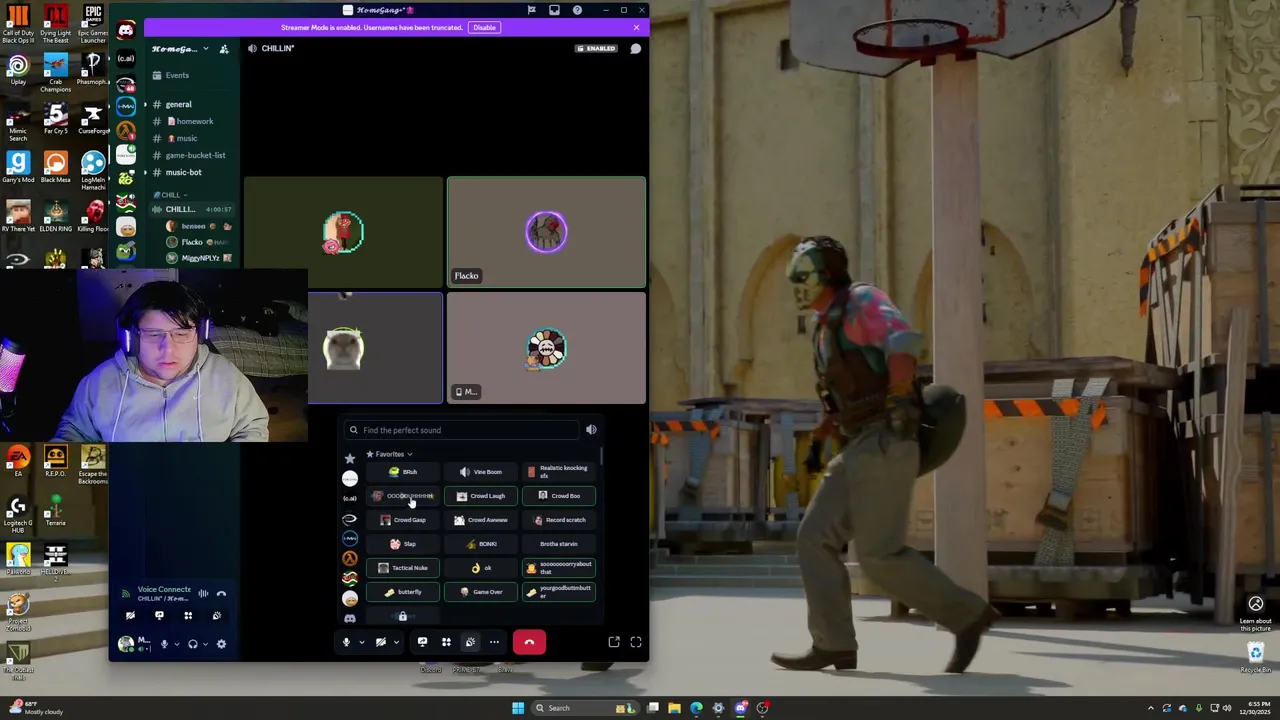The width and height of the screenshot is (1280, 720).
Task: Open the game-bucket-list channel
Action: pyautogui.click(x=190, y=155)
